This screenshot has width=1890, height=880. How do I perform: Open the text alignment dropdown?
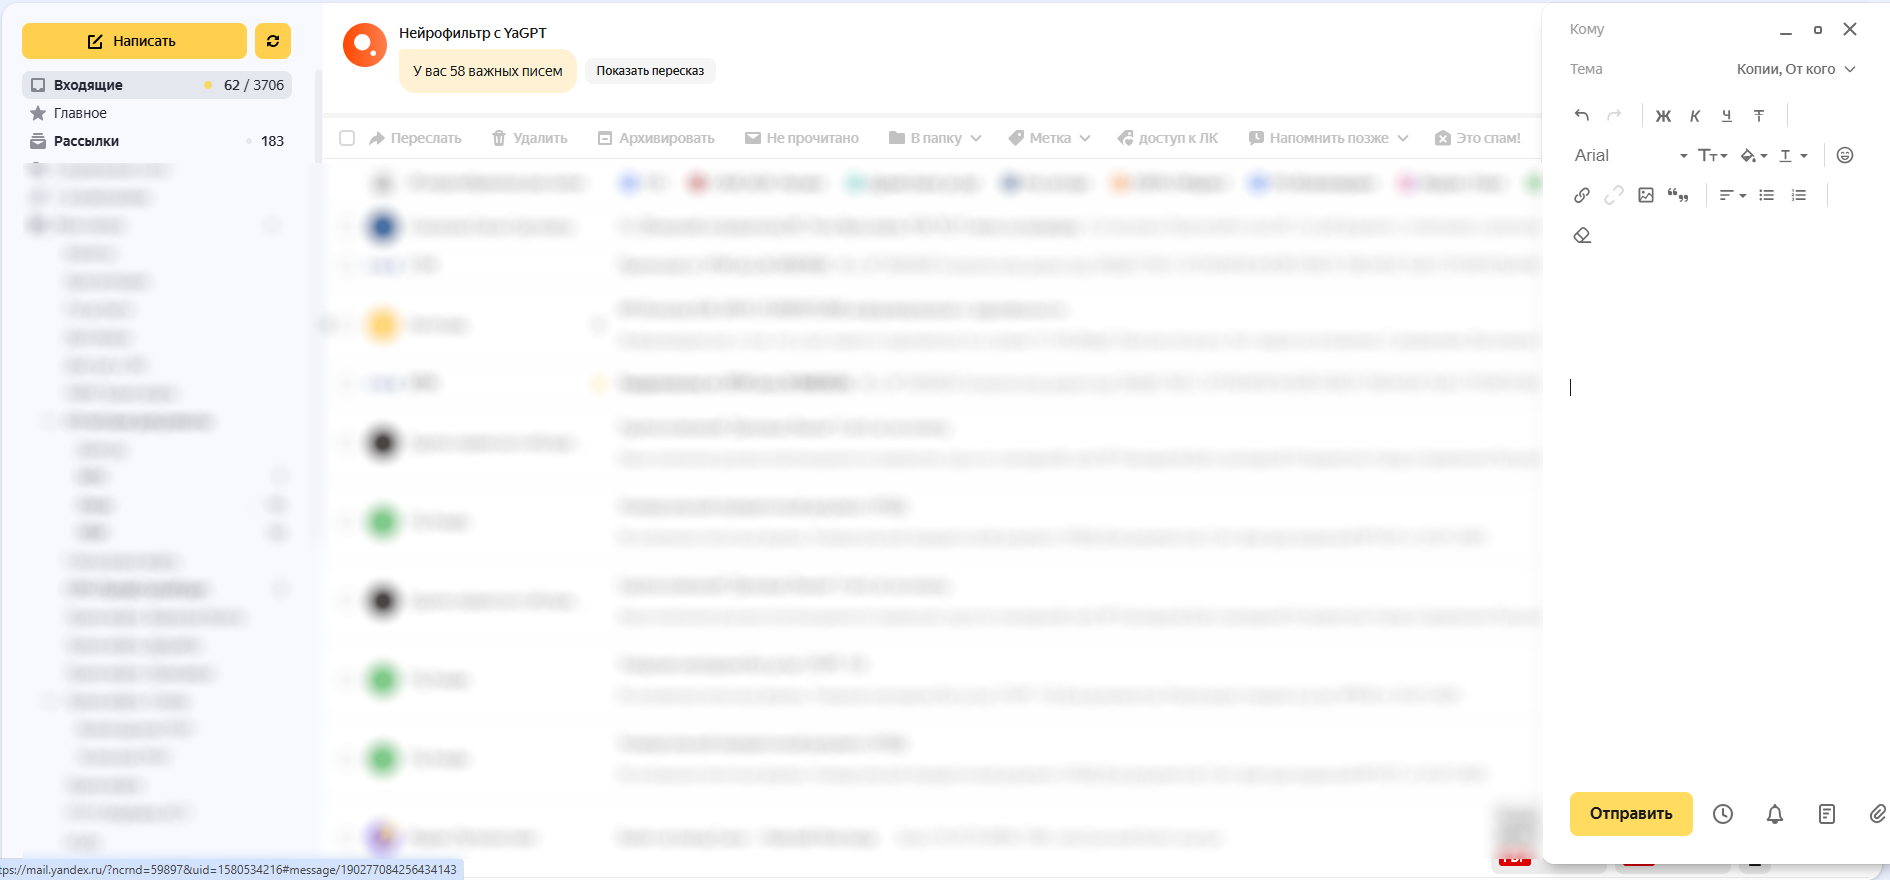(1732, 195)
